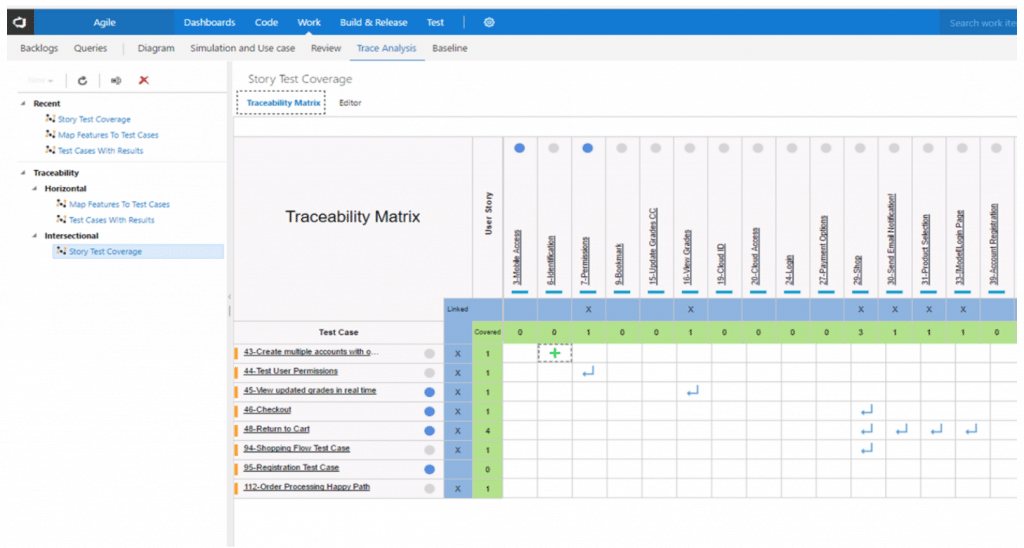Click covered value 4 for 48-Return to Cart
The image size is (1024, 548).
coord(487,430)
